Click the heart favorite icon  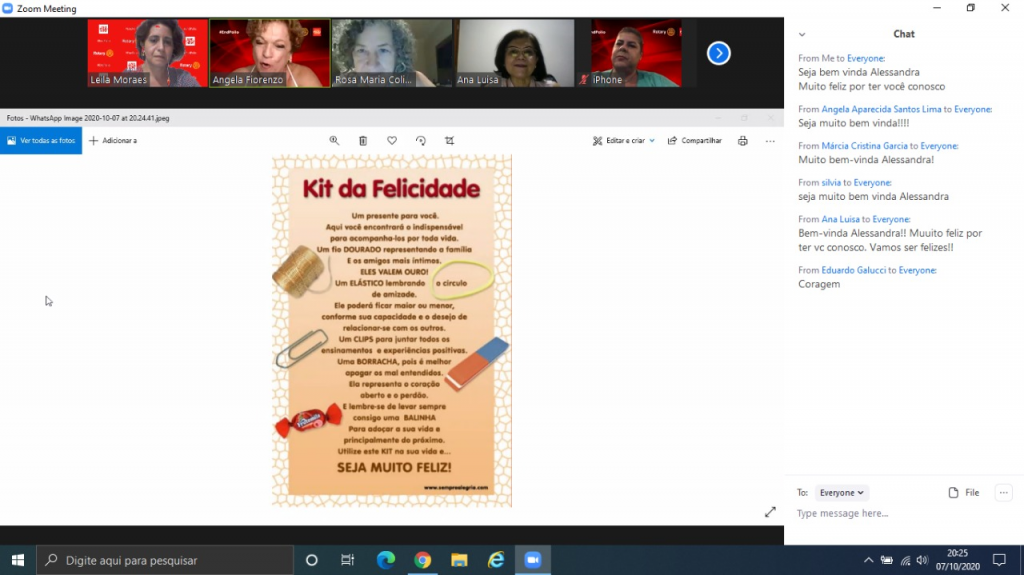[392, 141]
